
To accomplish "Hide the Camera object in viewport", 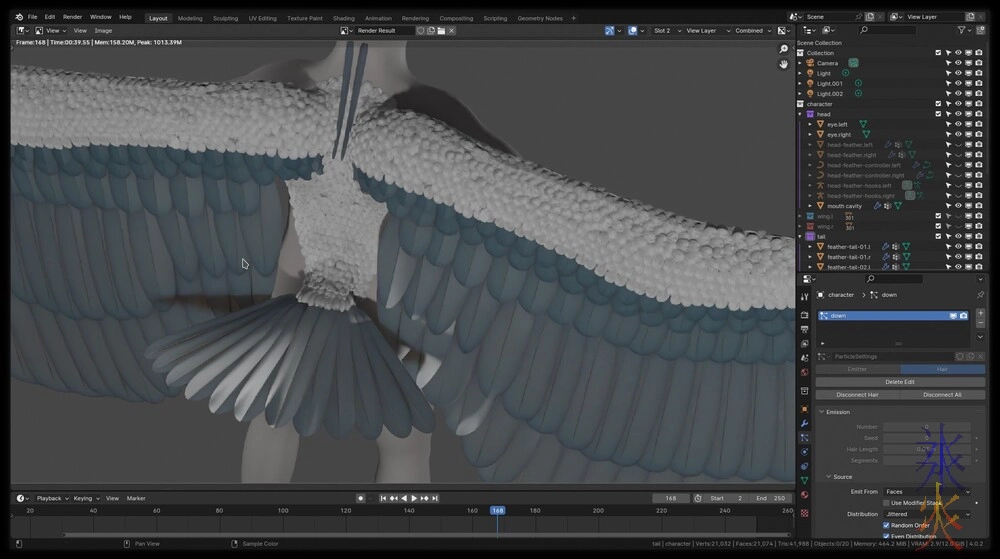I will [x=958, y=63].
